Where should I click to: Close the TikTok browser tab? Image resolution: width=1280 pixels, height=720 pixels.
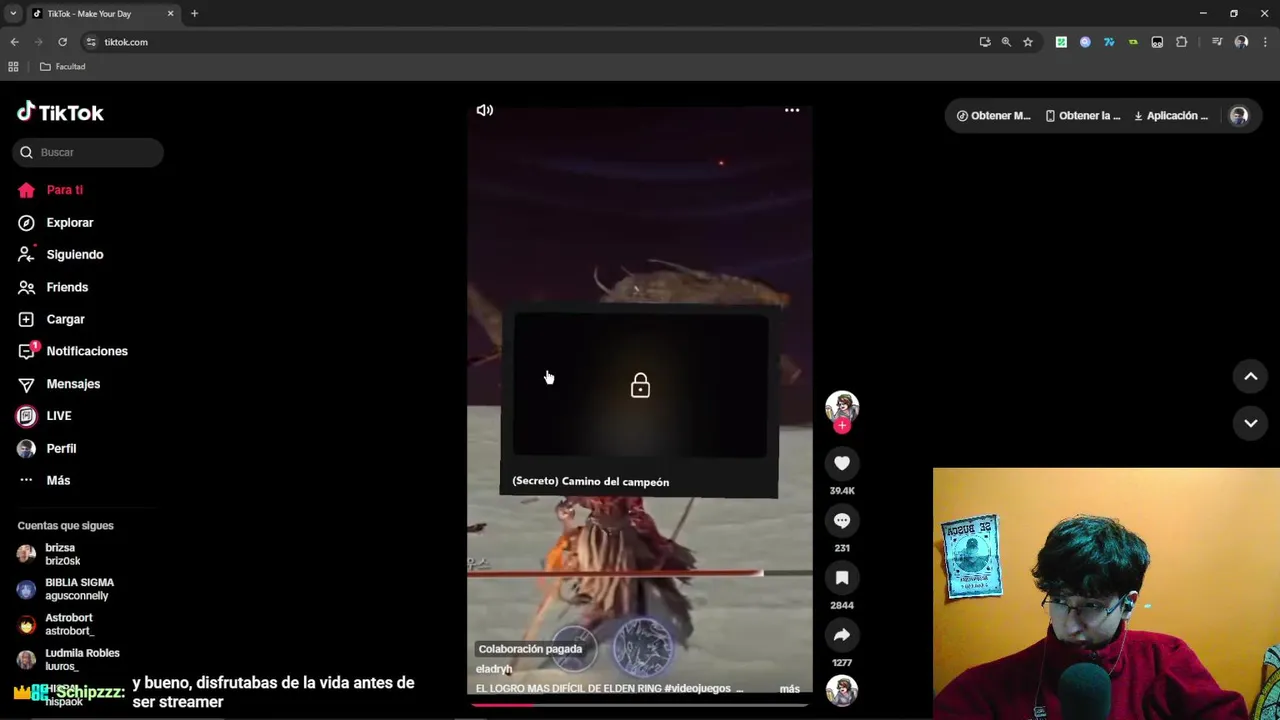pyautogui.click(x=170, y=14)
